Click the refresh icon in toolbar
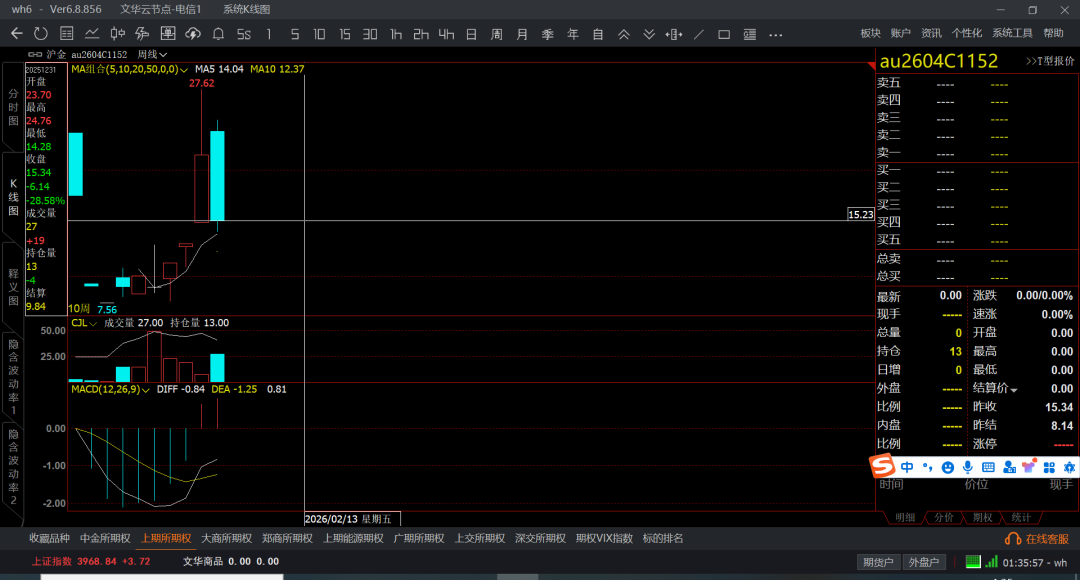 click(x=41, y=34)
